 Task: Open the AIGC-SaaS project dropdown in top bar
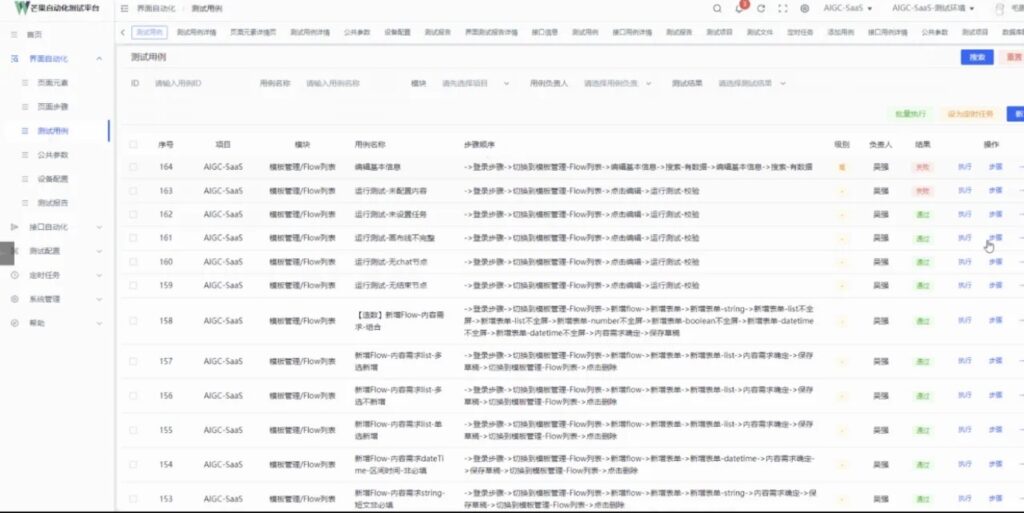(848, 8)
